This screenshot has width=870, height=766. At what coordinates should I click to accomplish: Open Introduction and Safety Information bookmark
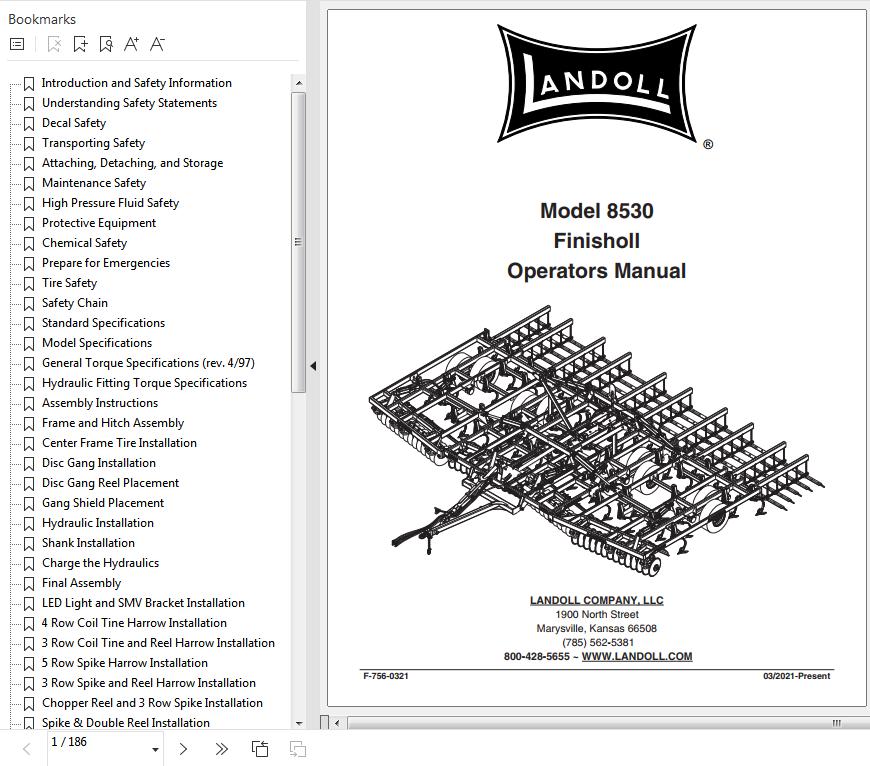(136, 83)
